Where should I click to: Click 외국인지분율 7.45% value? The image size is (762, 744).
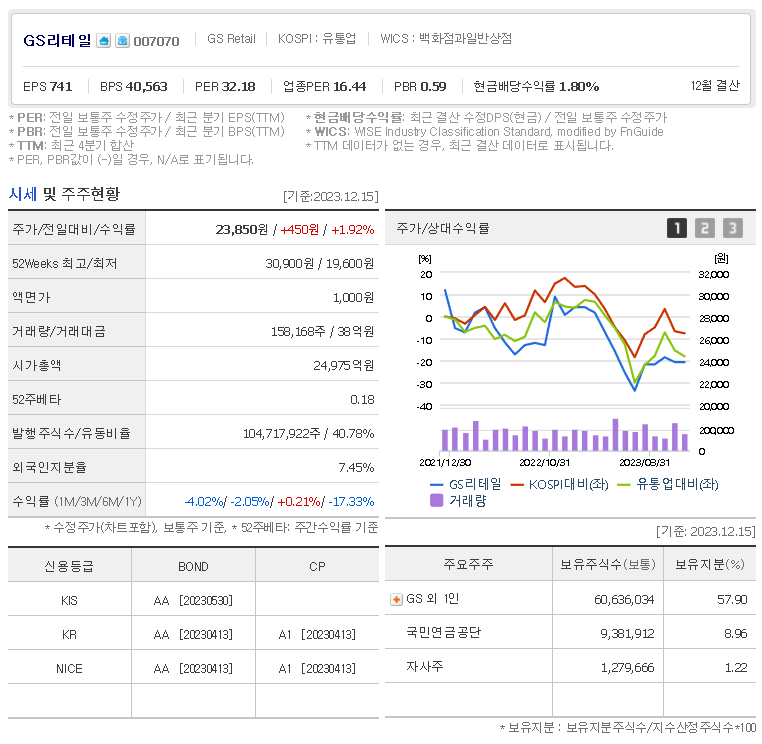point(356,467)
